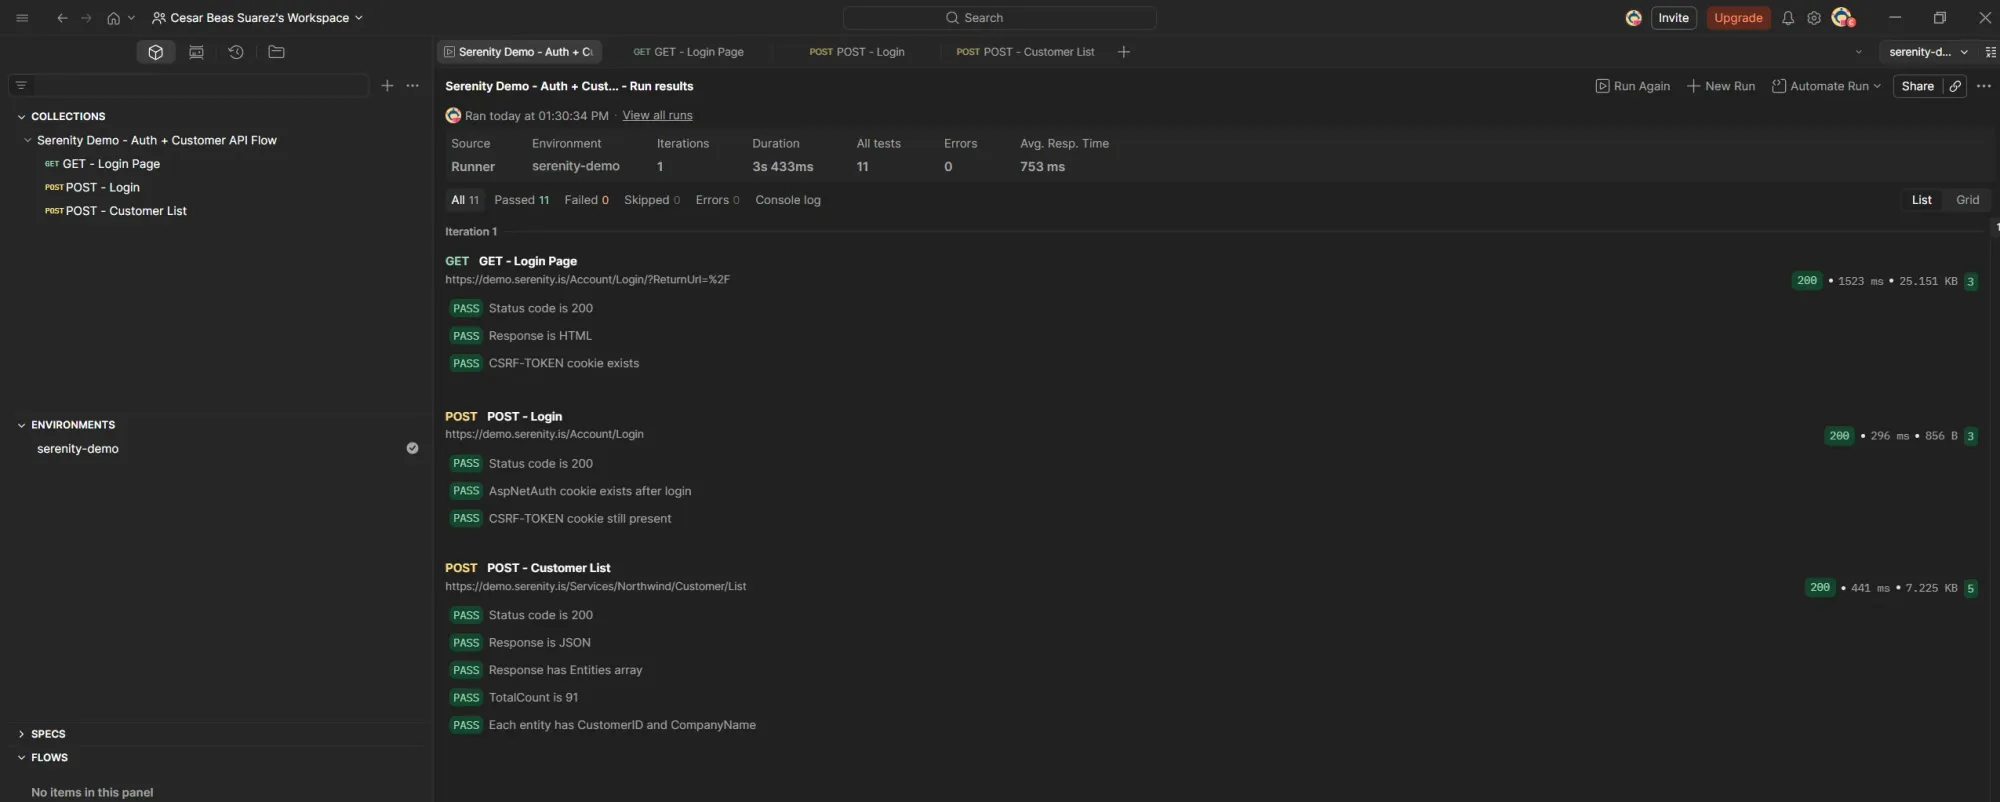Screen dimensions: 2000x802
Task: Expand the dropdown beside the Home icon
Action: pyautogui.click(x=131, y=18)
